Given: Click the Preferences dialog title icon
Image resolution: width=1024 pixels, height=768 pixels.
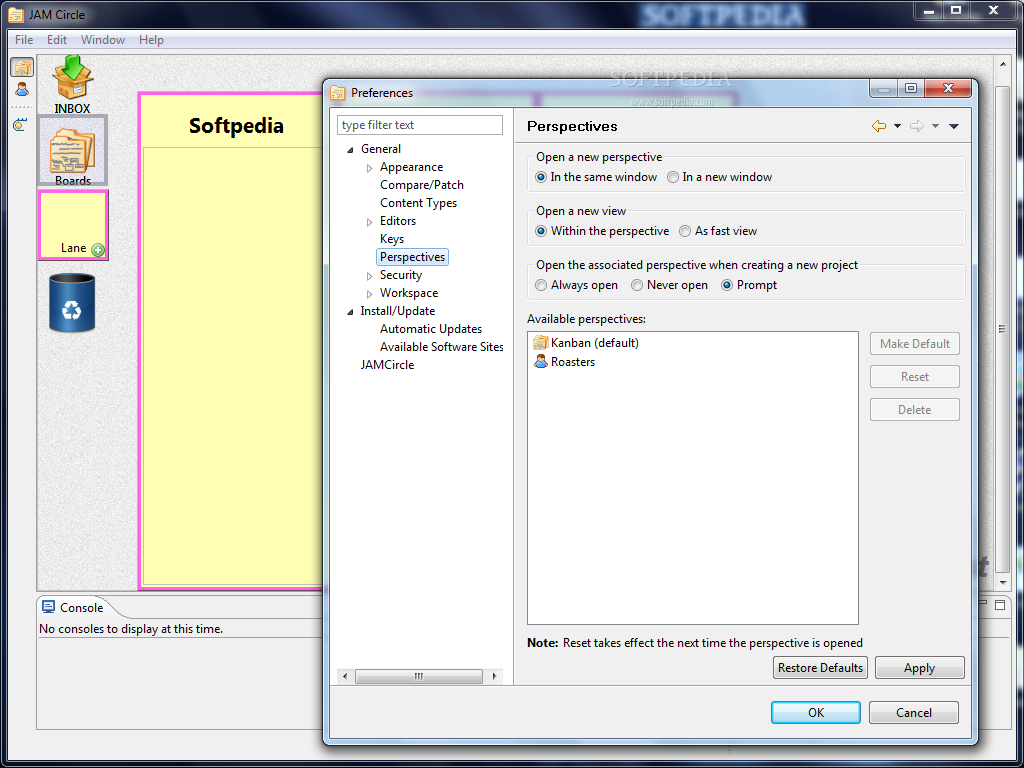Looking at the screenshot, I should [x=338, y=93].
